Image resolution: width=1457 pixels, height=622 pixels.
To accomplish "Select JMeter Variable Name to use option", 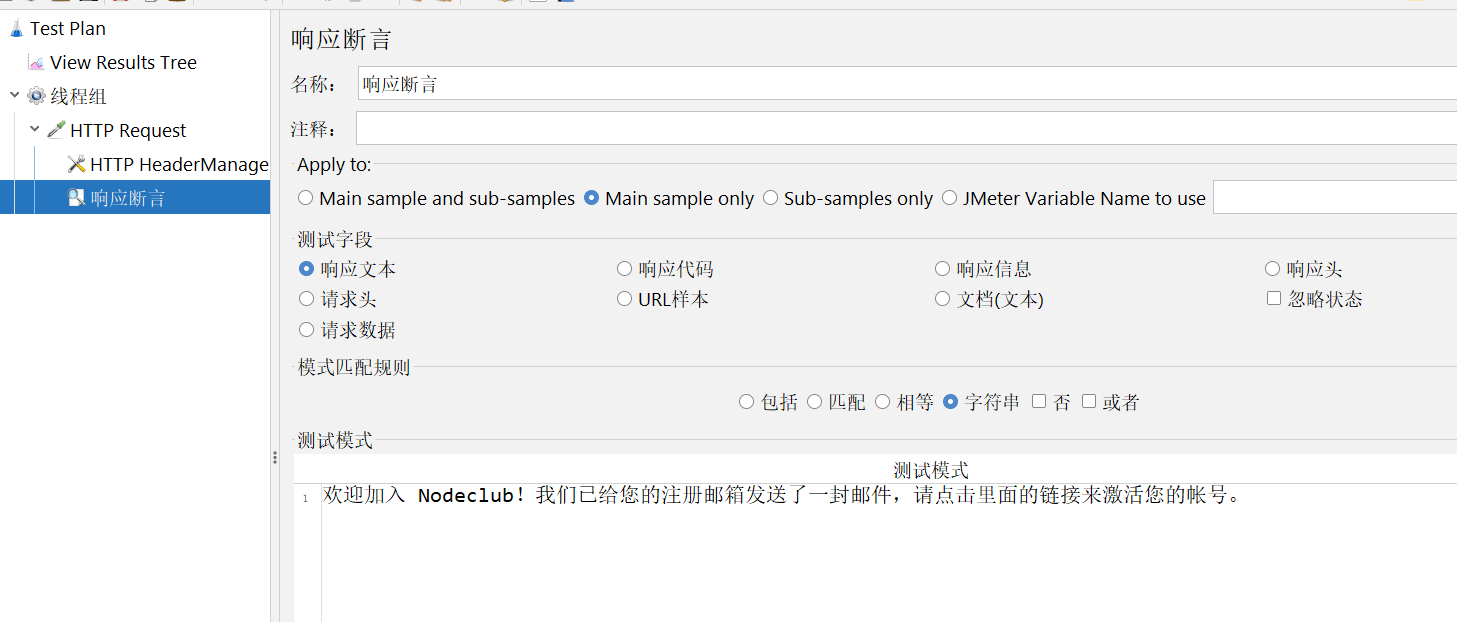I will pyautogui.click(x=950, y=198).
